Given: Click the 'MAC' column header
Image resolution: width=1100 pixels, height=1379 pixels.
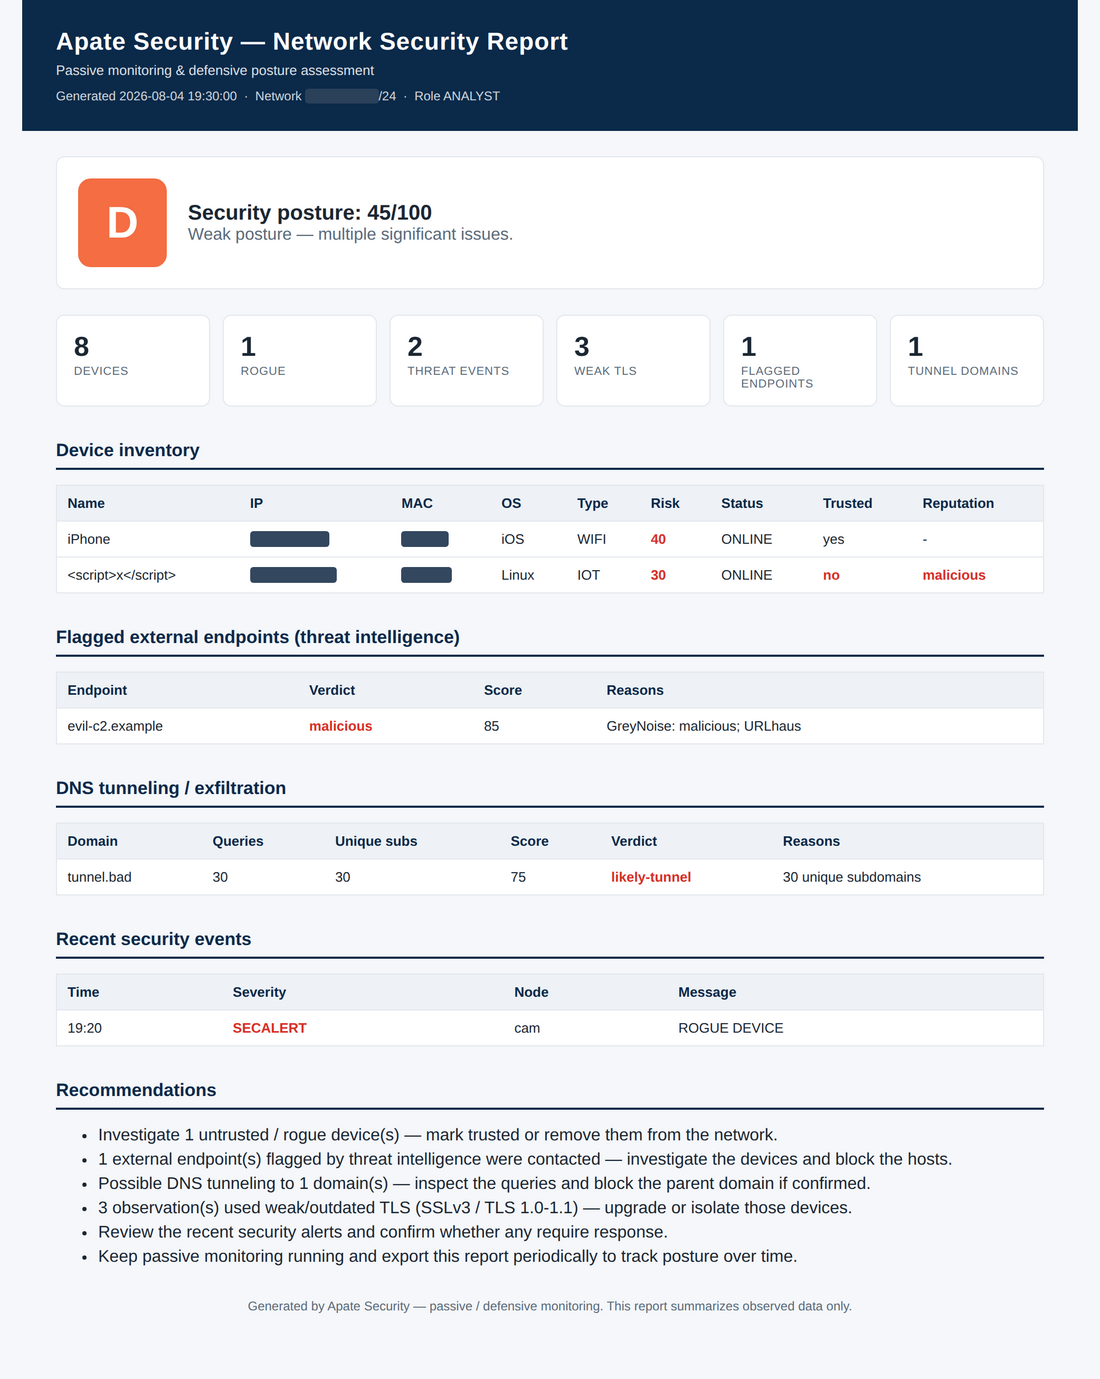Looking at the screenshot, I should click(417, 503).
